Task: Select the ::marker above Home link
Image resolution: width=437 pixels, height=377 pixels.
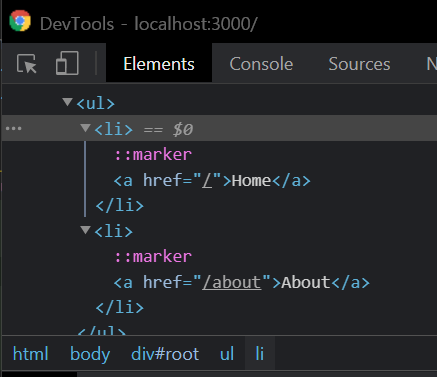Action: point(153,155)
